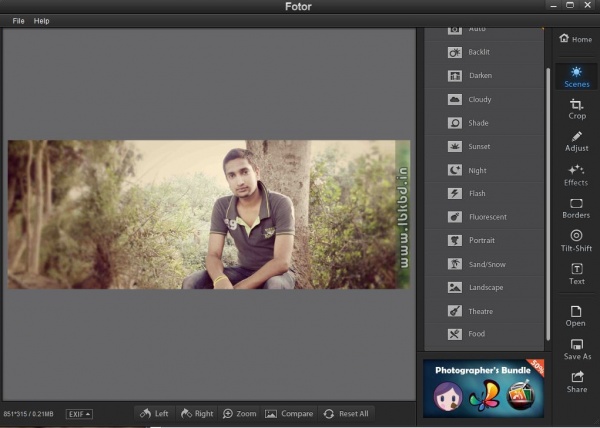Apply the Landscape scene icon
The height and width of the screenshot is (428, 600).
click(455, 288)
